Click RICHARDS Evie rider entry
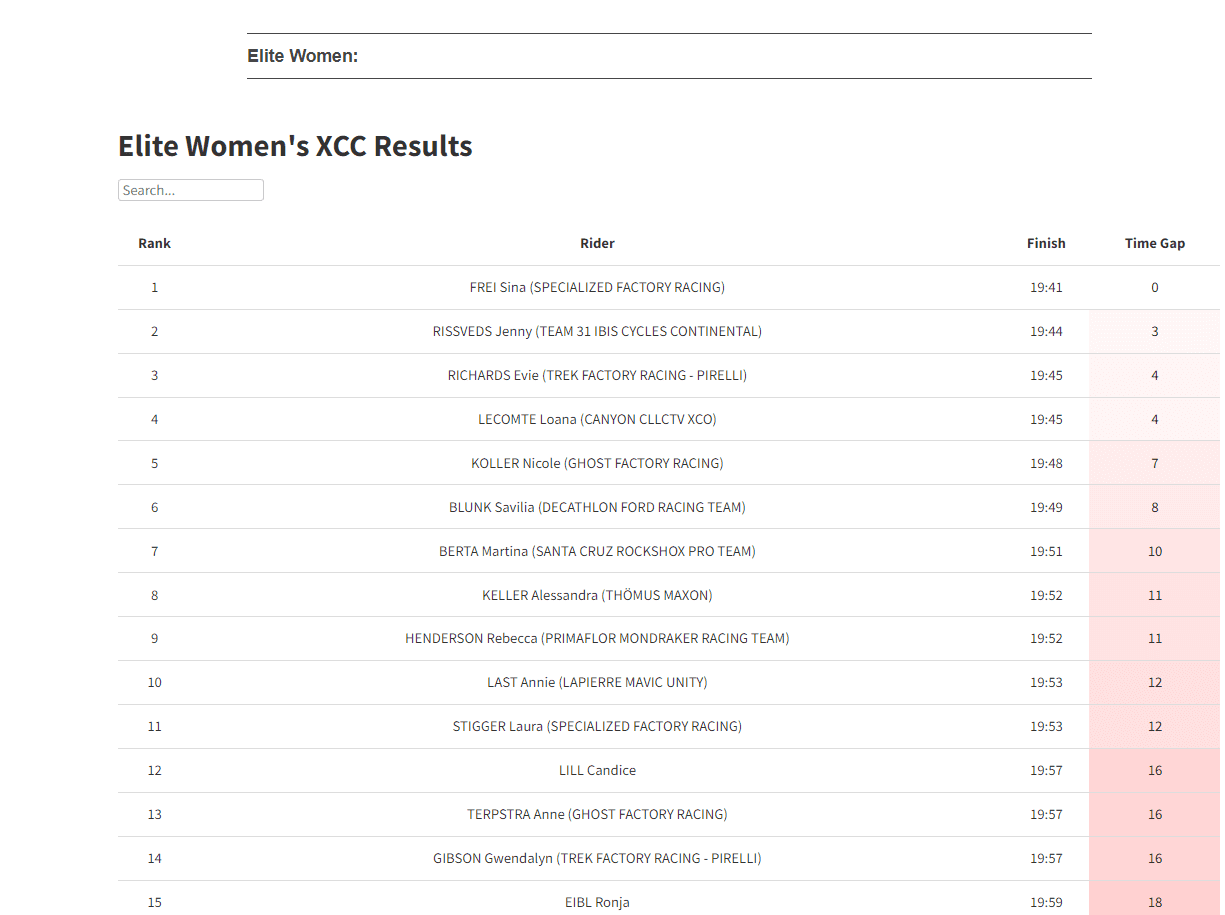Viewport: 1225px width, 915px height. point(597,375)
